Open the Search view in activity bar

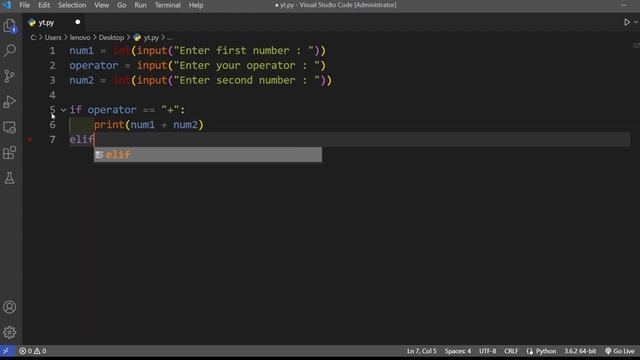coord(9,51)
